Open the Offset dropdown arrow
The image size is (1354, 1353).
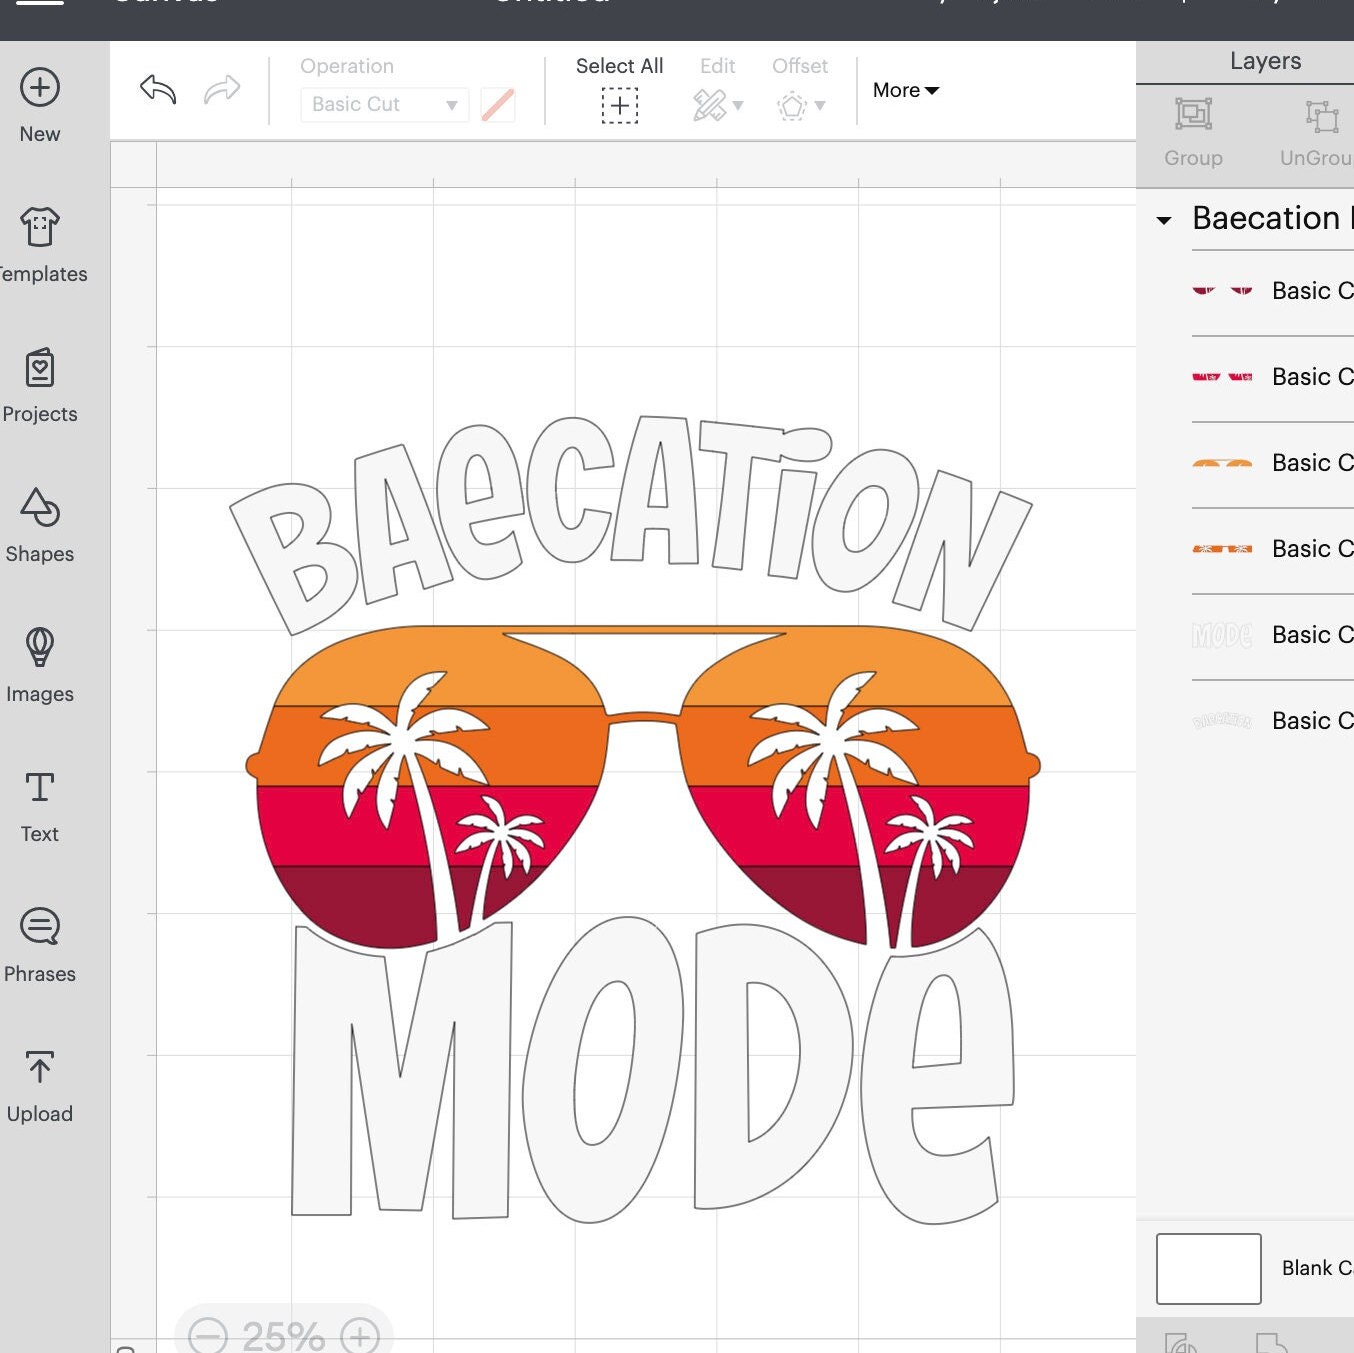[x=817, y=106]
